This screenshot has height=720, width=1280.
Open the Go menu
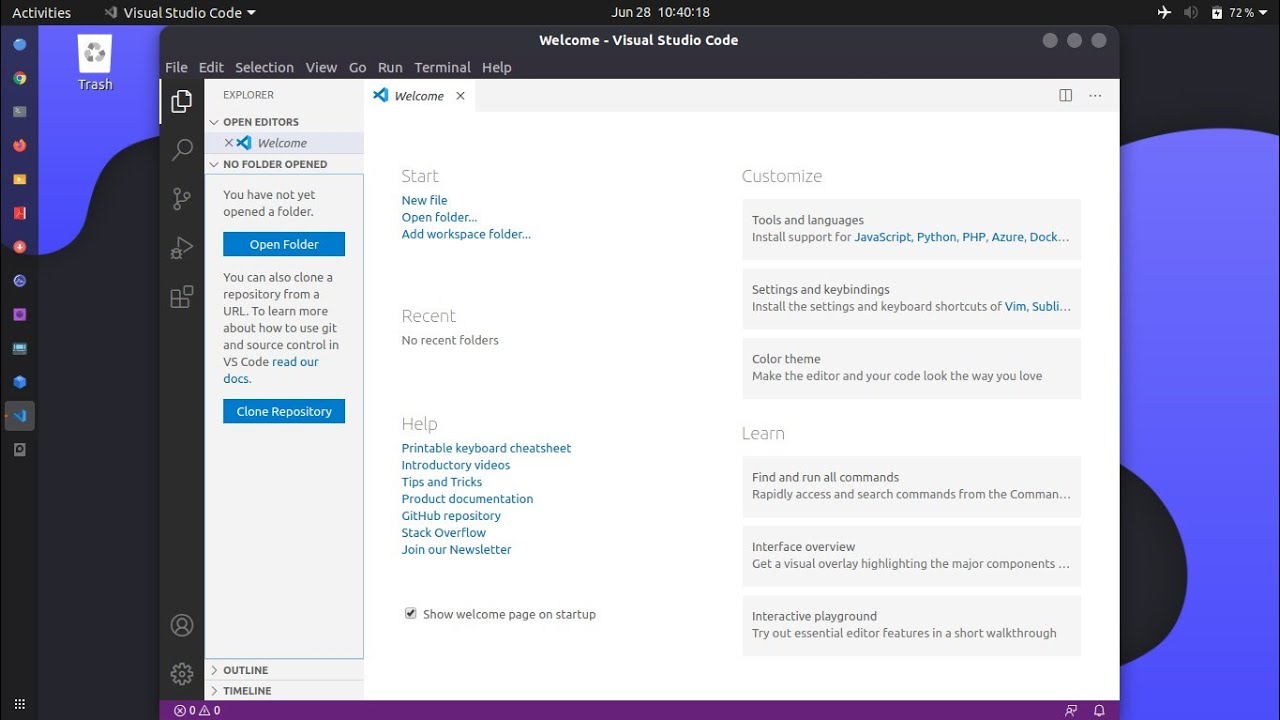pos(357,68)
